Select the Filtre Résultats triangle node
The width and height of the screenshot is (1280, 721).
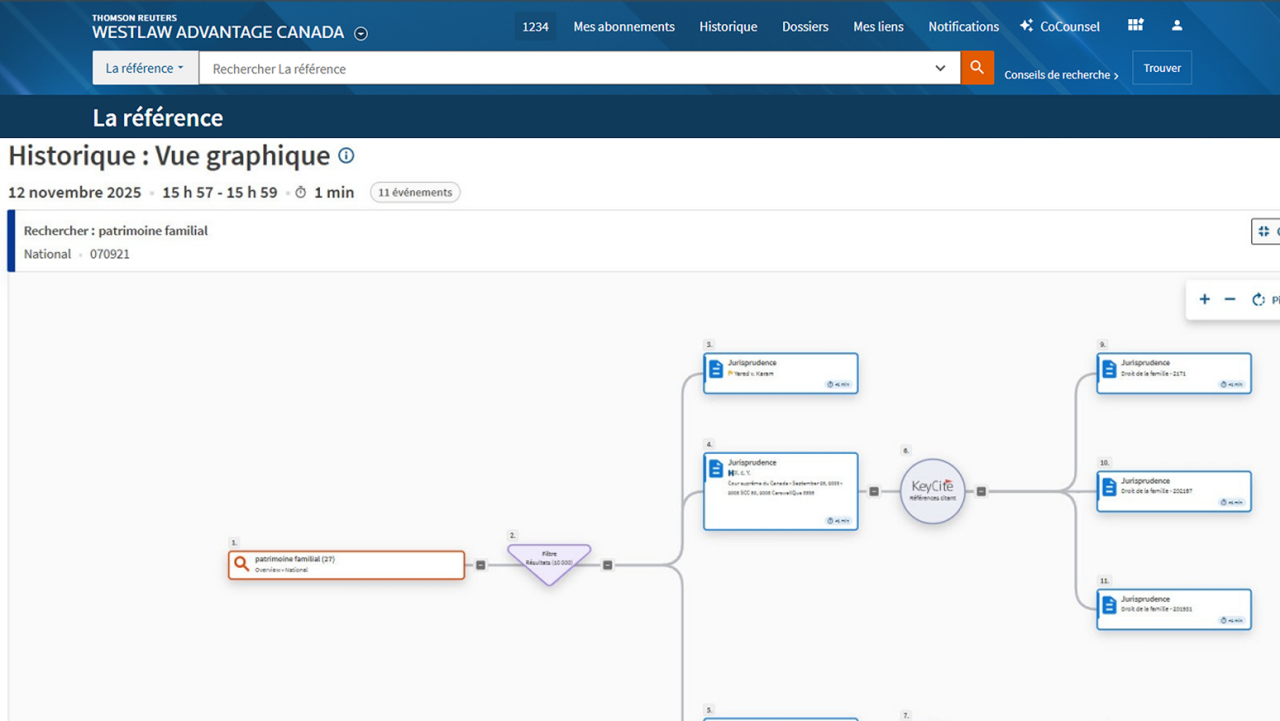549,562
